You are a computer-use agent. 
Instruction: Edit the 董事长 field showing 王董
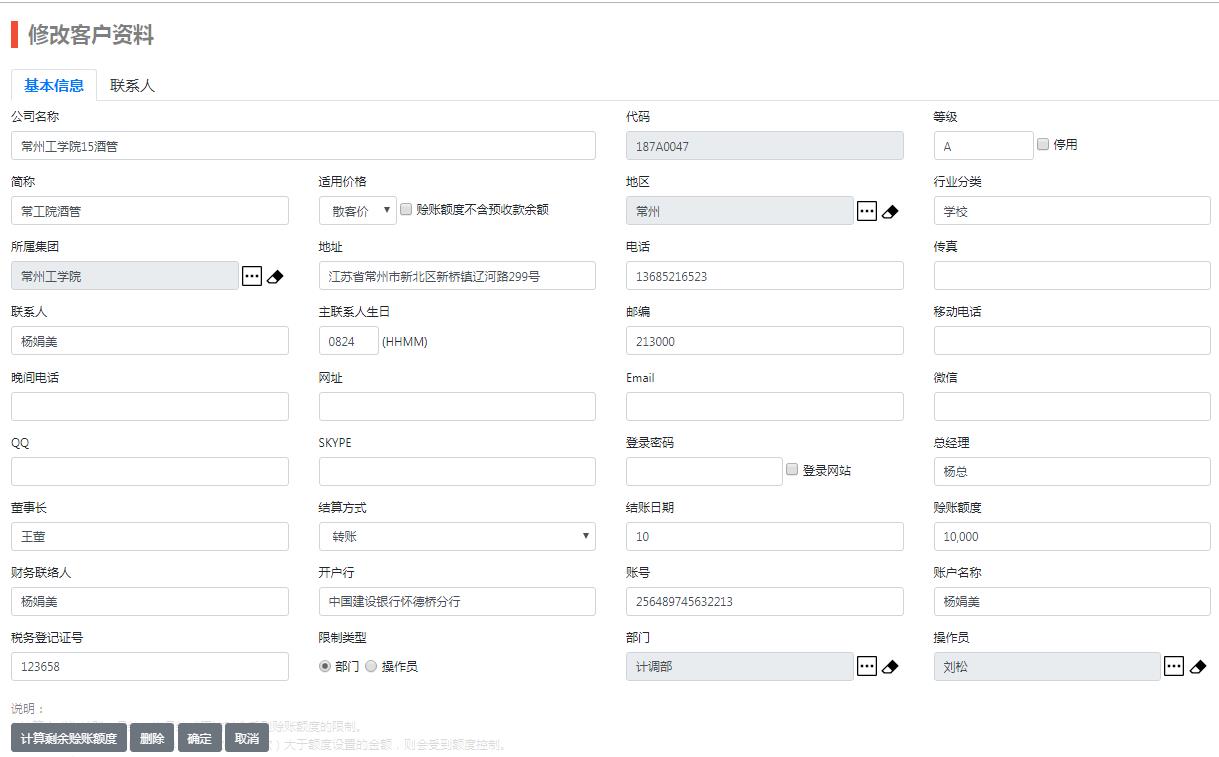tap(150, 536)
